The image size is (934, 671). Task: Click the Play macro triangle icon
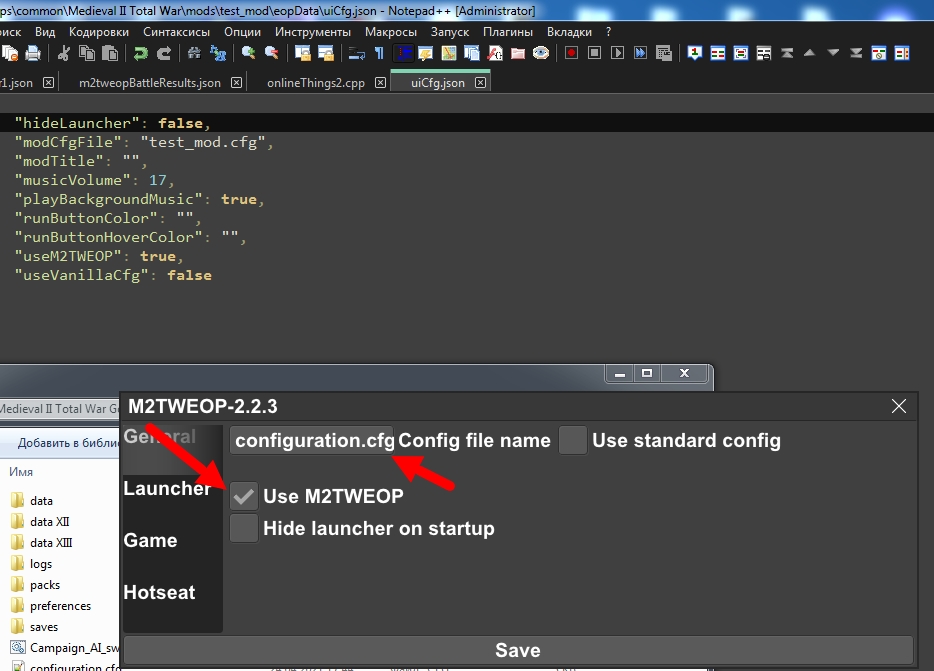pos(618,54)
